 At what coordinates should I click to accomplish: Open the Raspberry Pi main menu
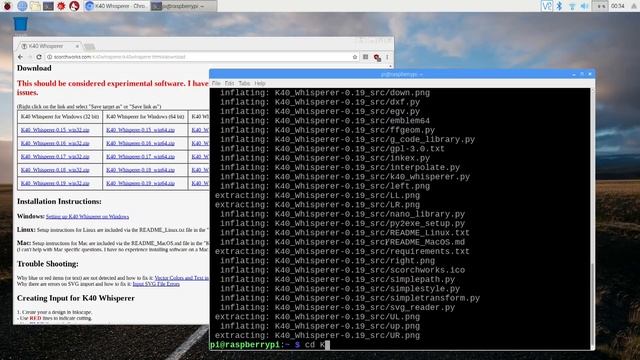7,6
